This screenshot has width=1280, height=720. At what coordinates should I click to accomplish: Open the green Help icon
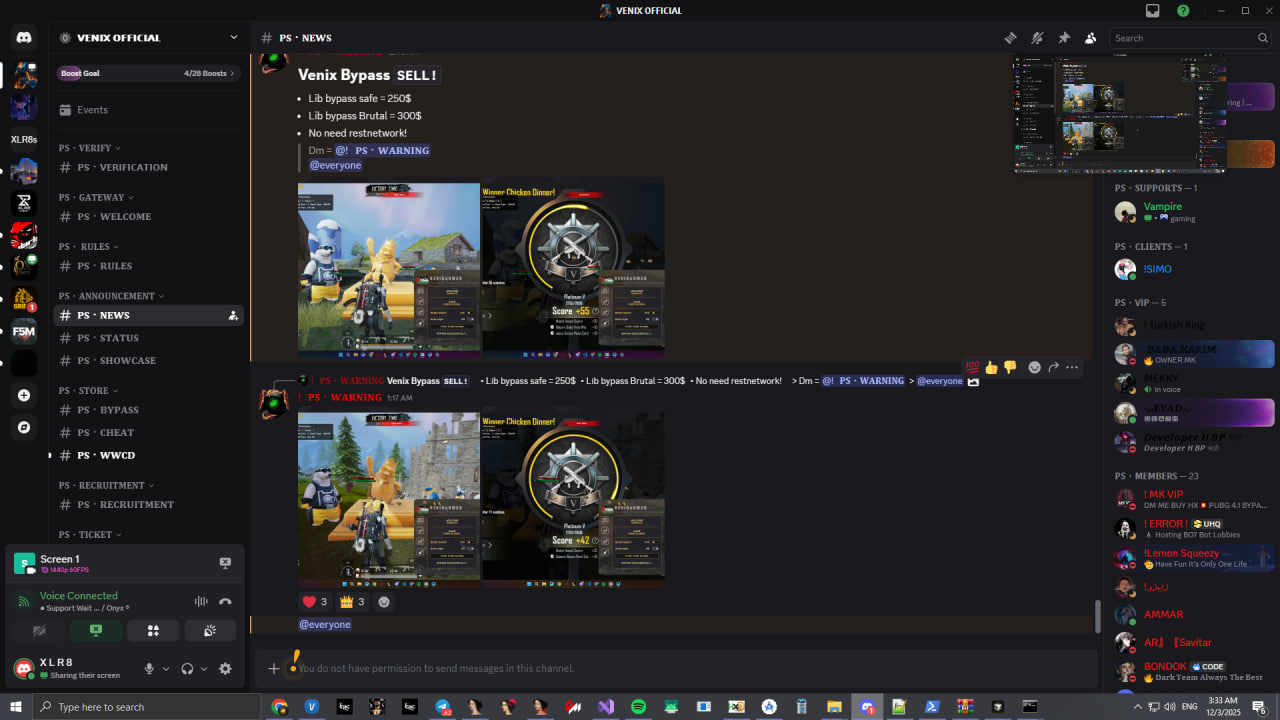click(x=1183, y=11)
